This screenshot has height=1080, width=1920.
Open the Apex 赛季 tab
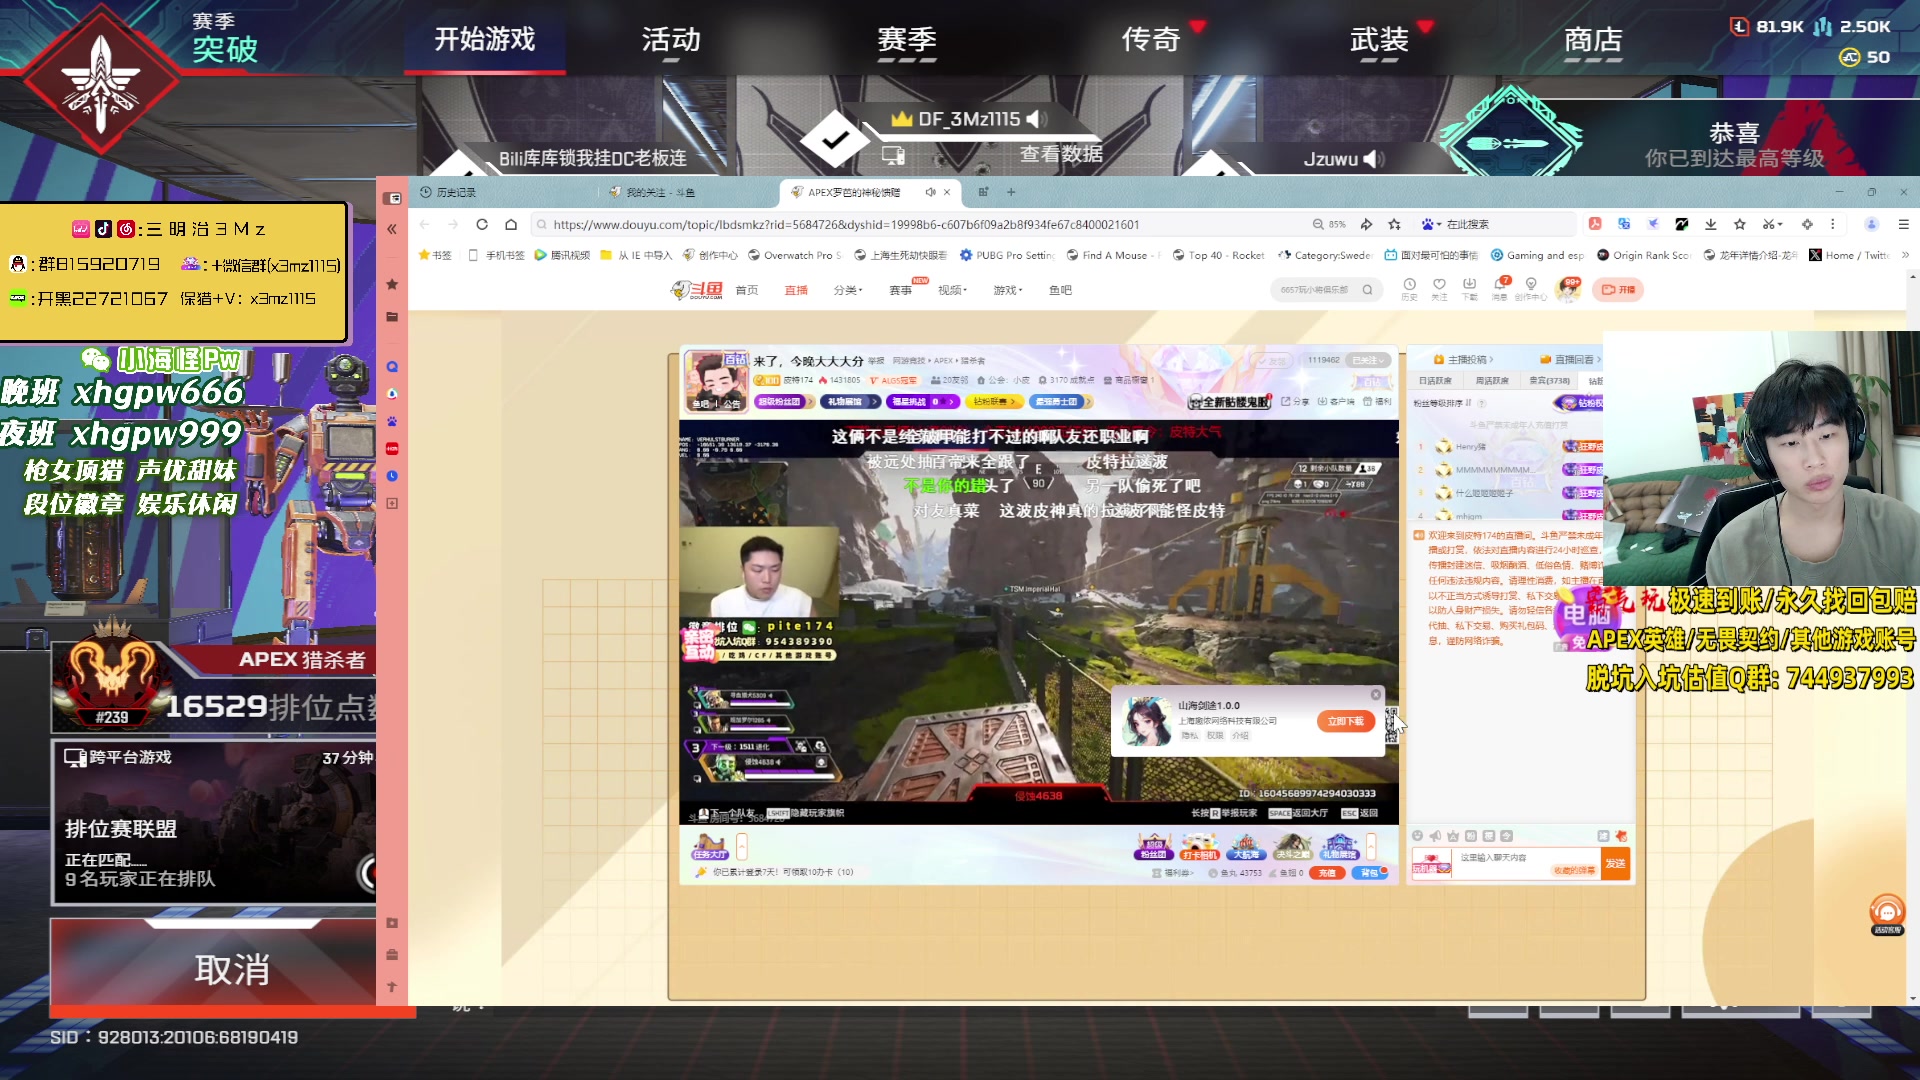click(x=907, y=40)
